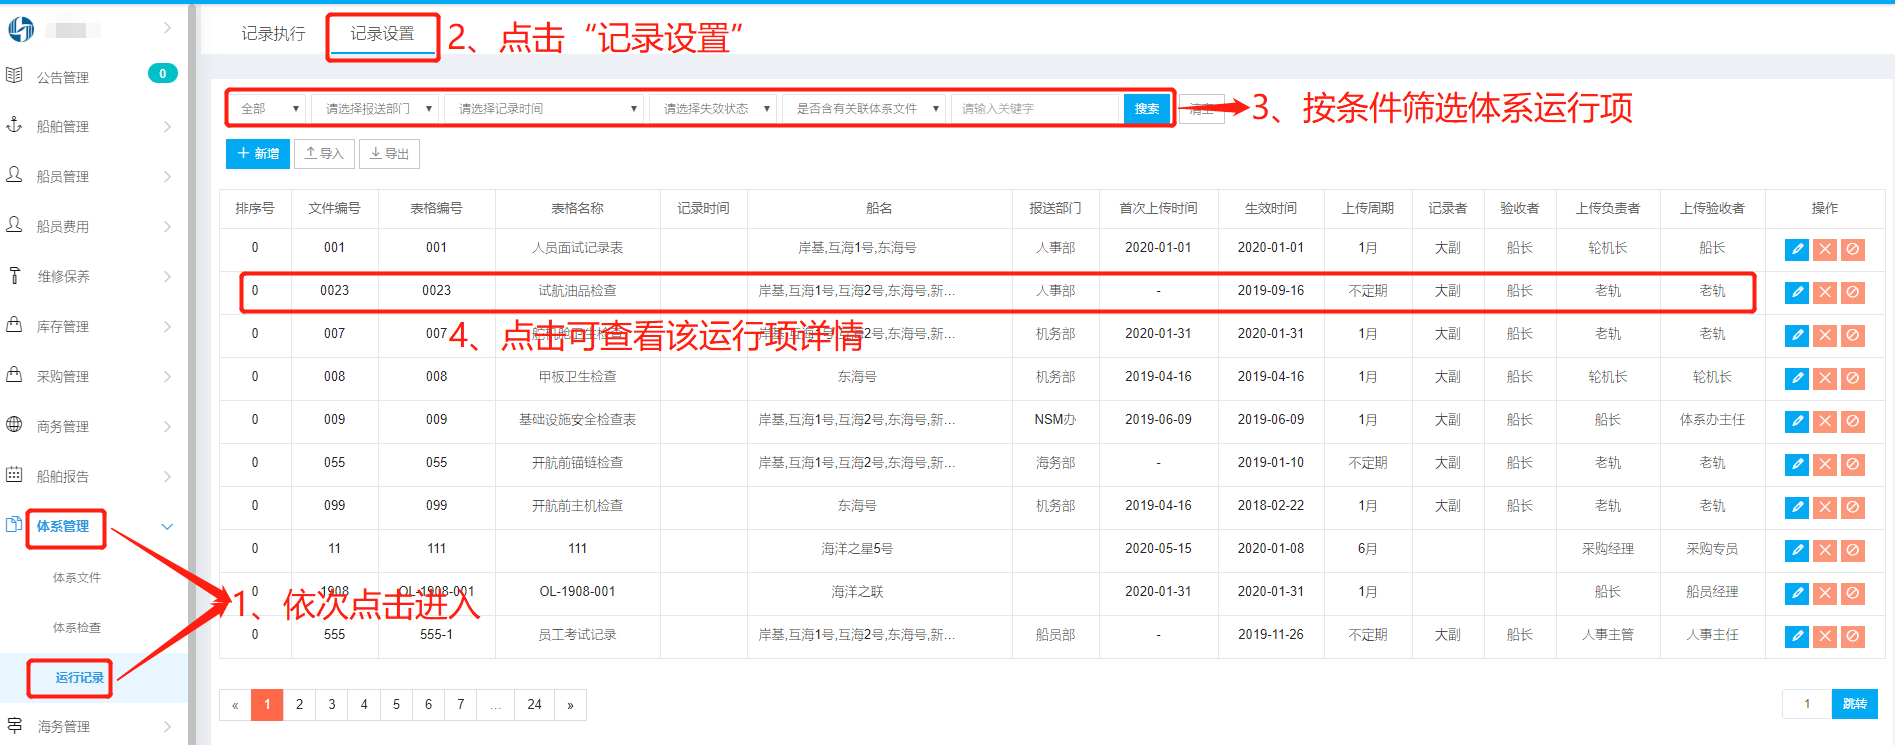Click the 公告管理 notification badge showing 0
Viewport: 1895px width, 745px height.
163,73
